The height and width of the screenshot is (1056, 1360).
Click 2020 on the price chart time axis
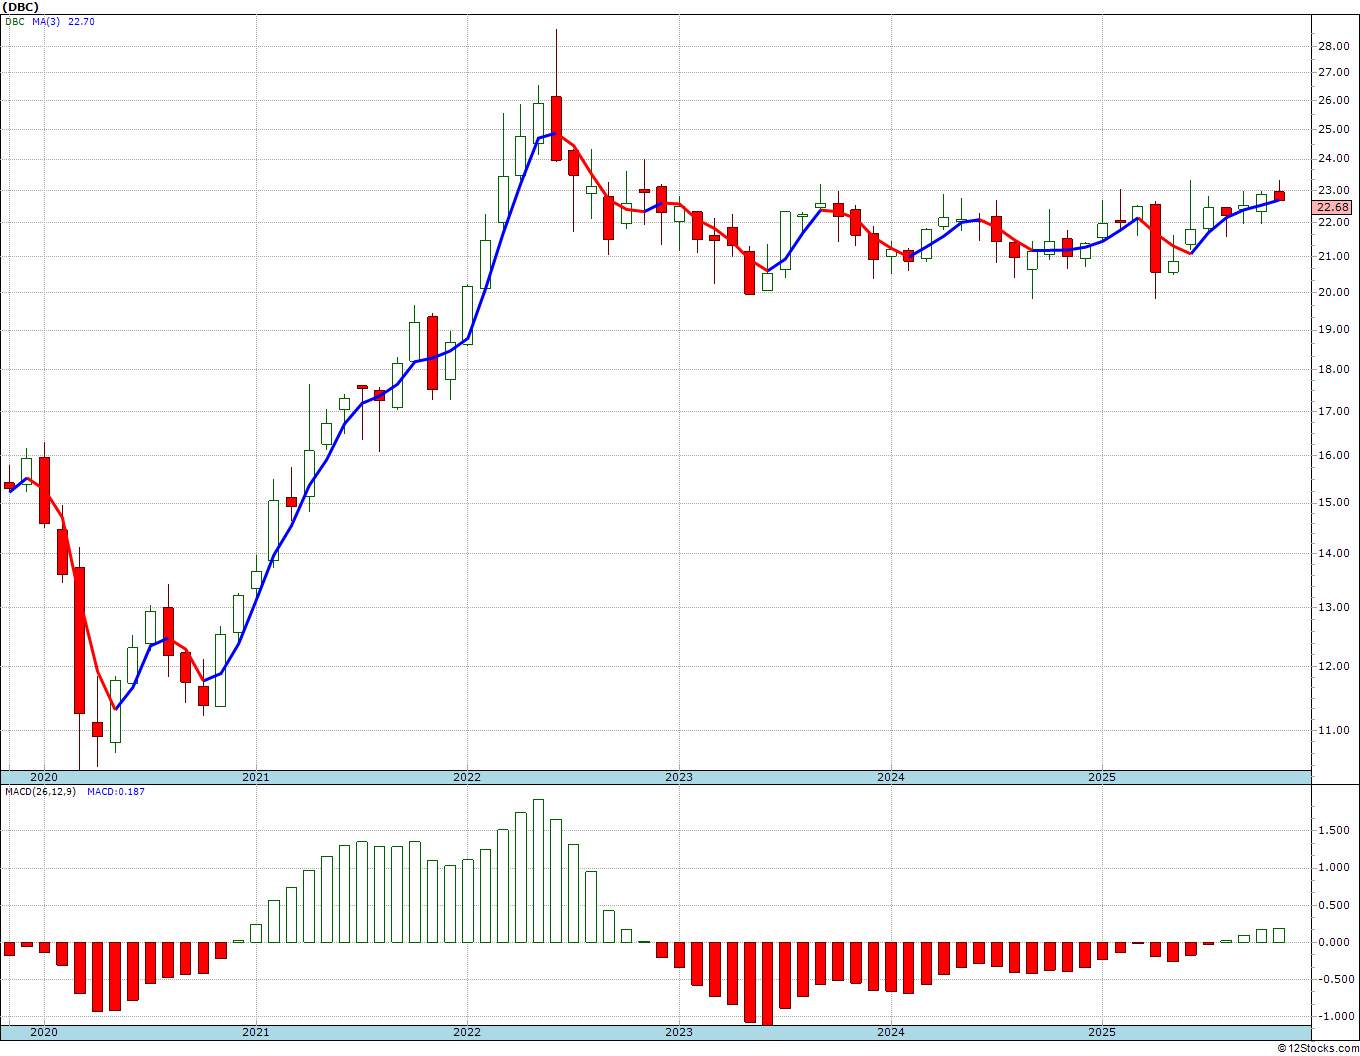coord(44,777)
